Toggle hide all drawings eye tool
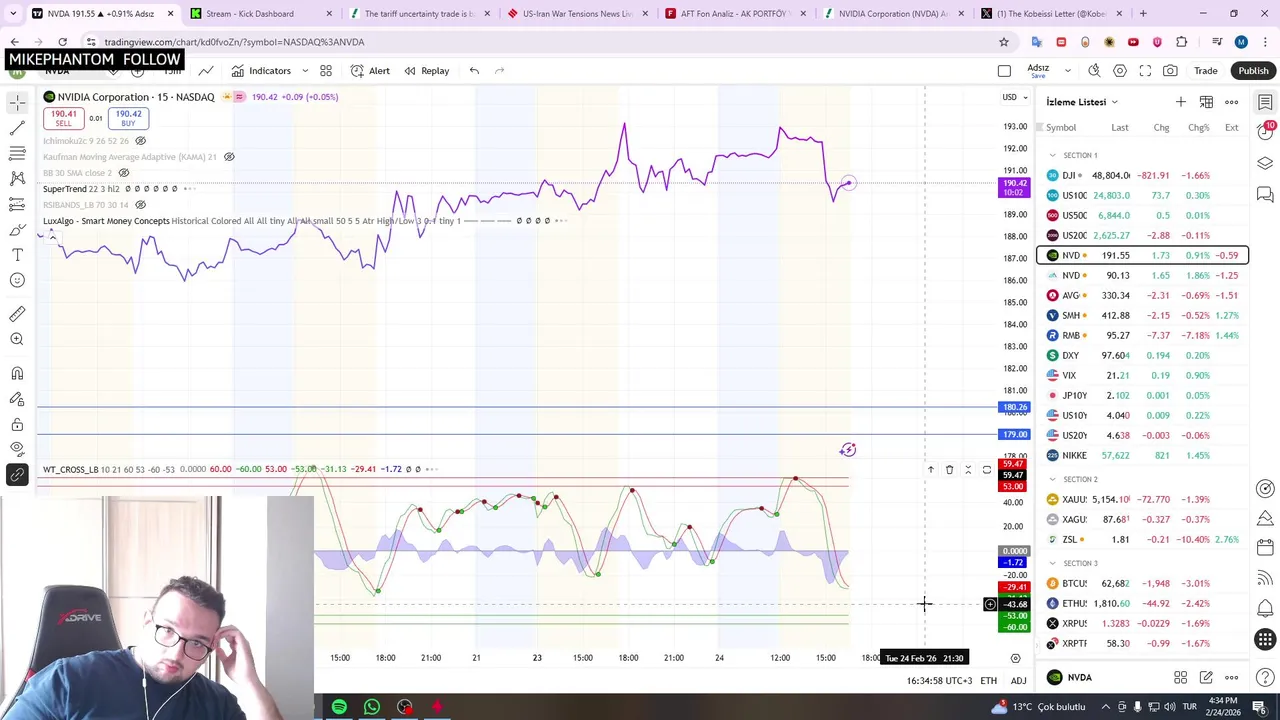 pyautogui.click(x=17, y=449)
